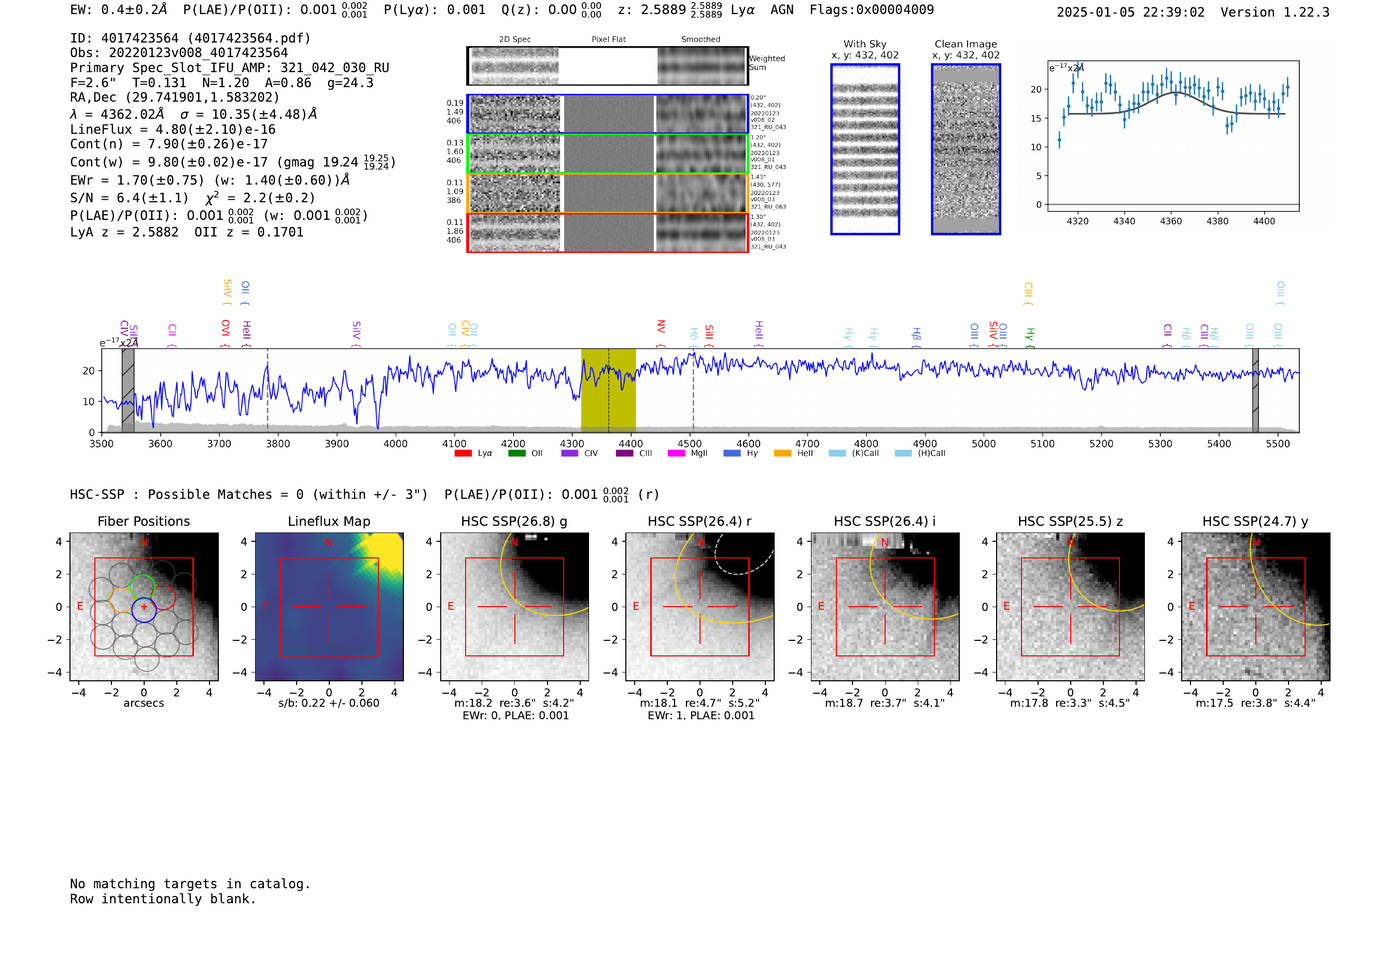The width and height of the screenshot is (1400, 953).
Task: Click the blue fiber circle in Fiber Positions
Action: pos(144,609)
